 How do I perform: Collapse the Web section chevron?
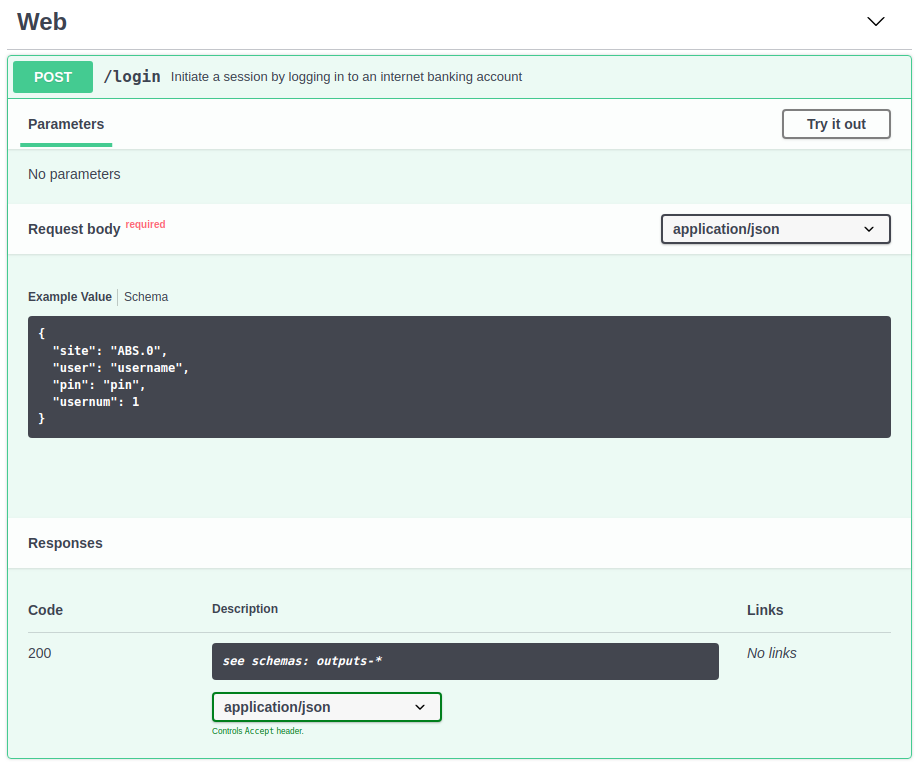(876, 22)
